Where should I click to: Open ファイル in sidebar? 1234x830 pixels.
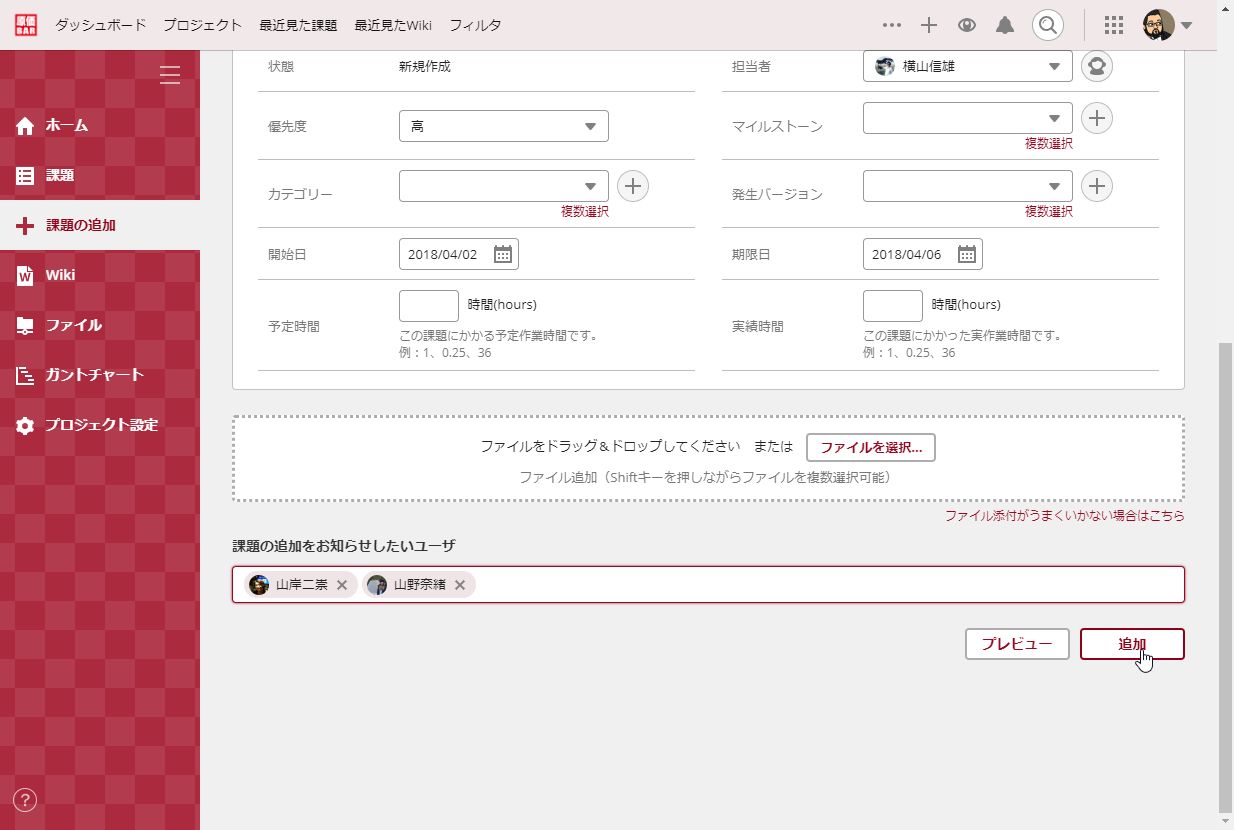click(100, 325)
